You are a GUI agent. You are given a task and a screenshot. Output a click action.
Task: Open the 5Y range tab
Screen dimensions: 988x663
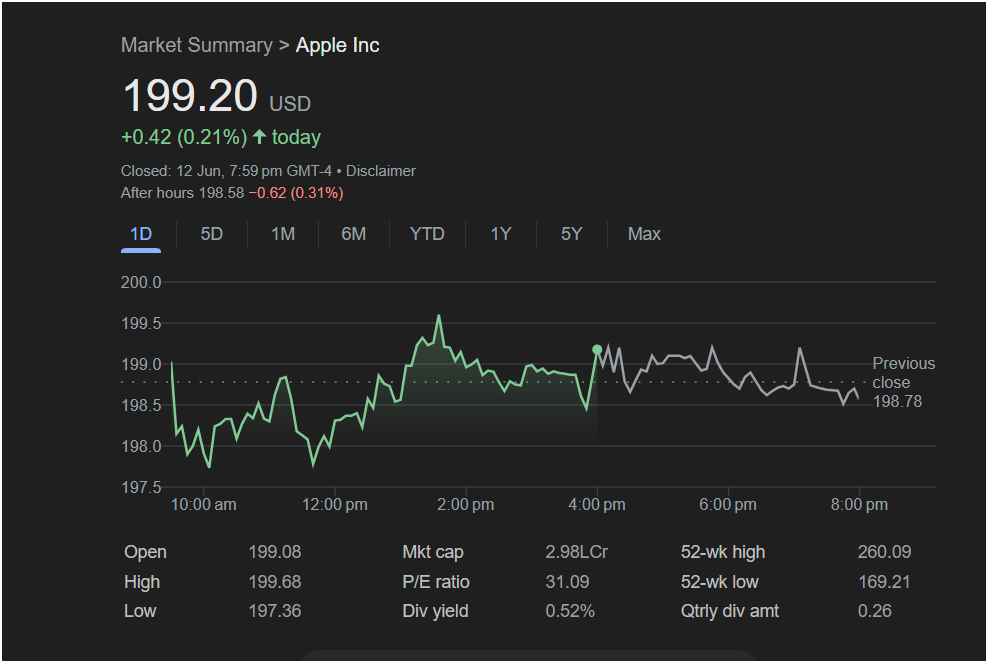point(572,234)
